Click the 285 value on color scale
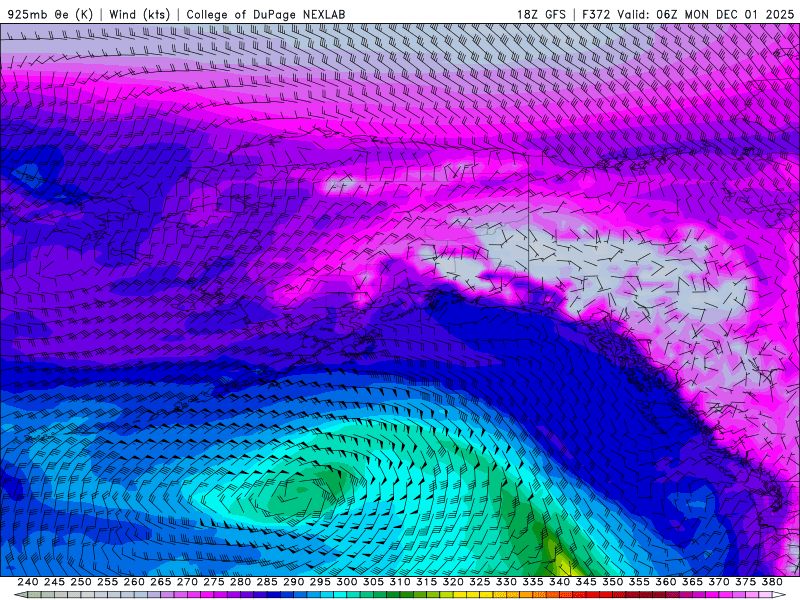Screen dimensions: 800x600 pos(267,582)
